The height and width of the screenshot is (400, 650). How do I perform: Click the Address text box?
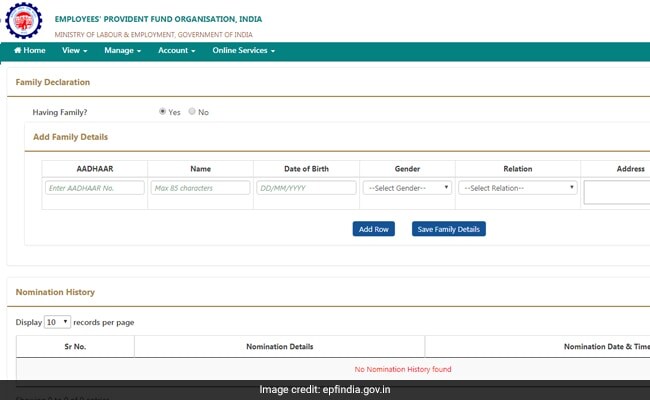click(616, 191)
